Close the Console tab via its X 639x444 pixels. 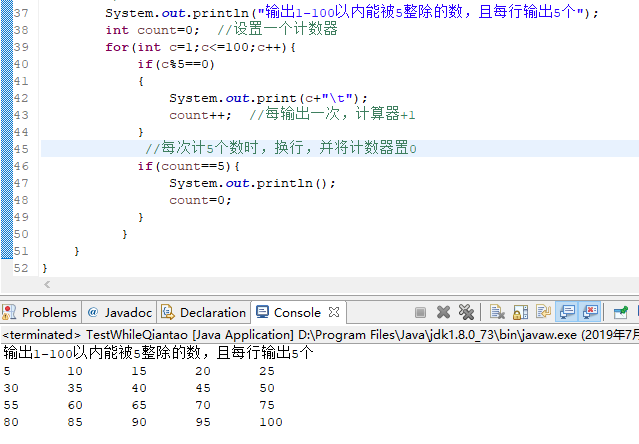(334, 312)
